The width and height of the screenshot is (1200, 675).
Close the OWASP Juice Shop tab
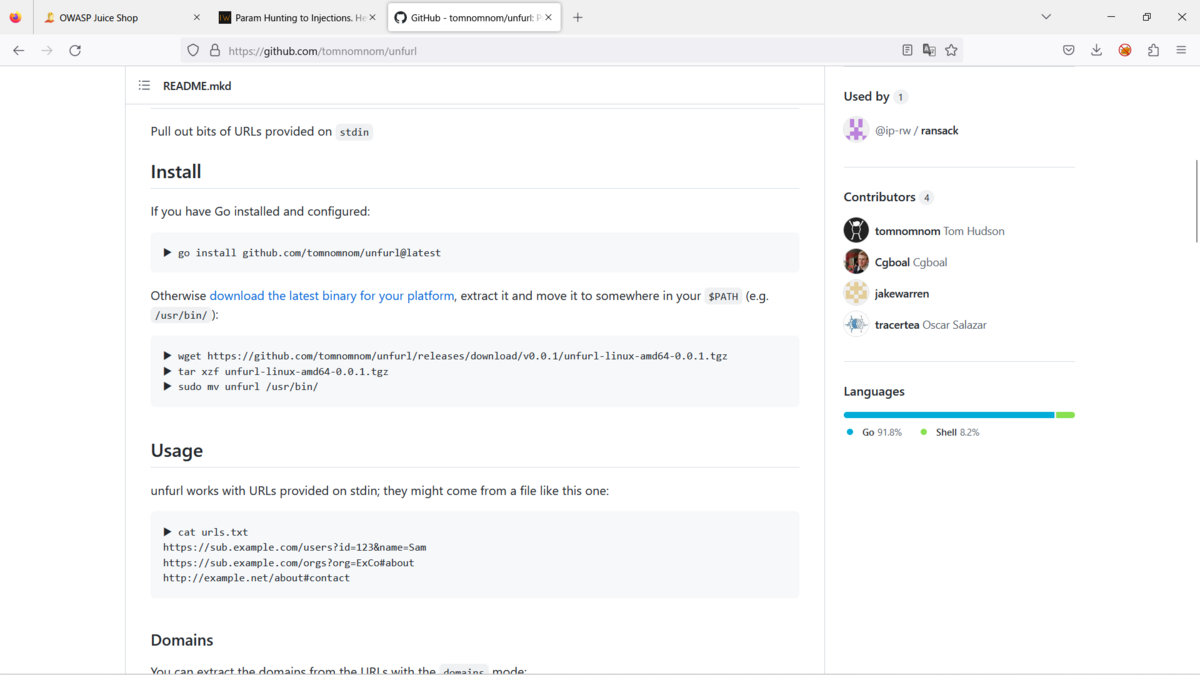click(x=196, y=17)
